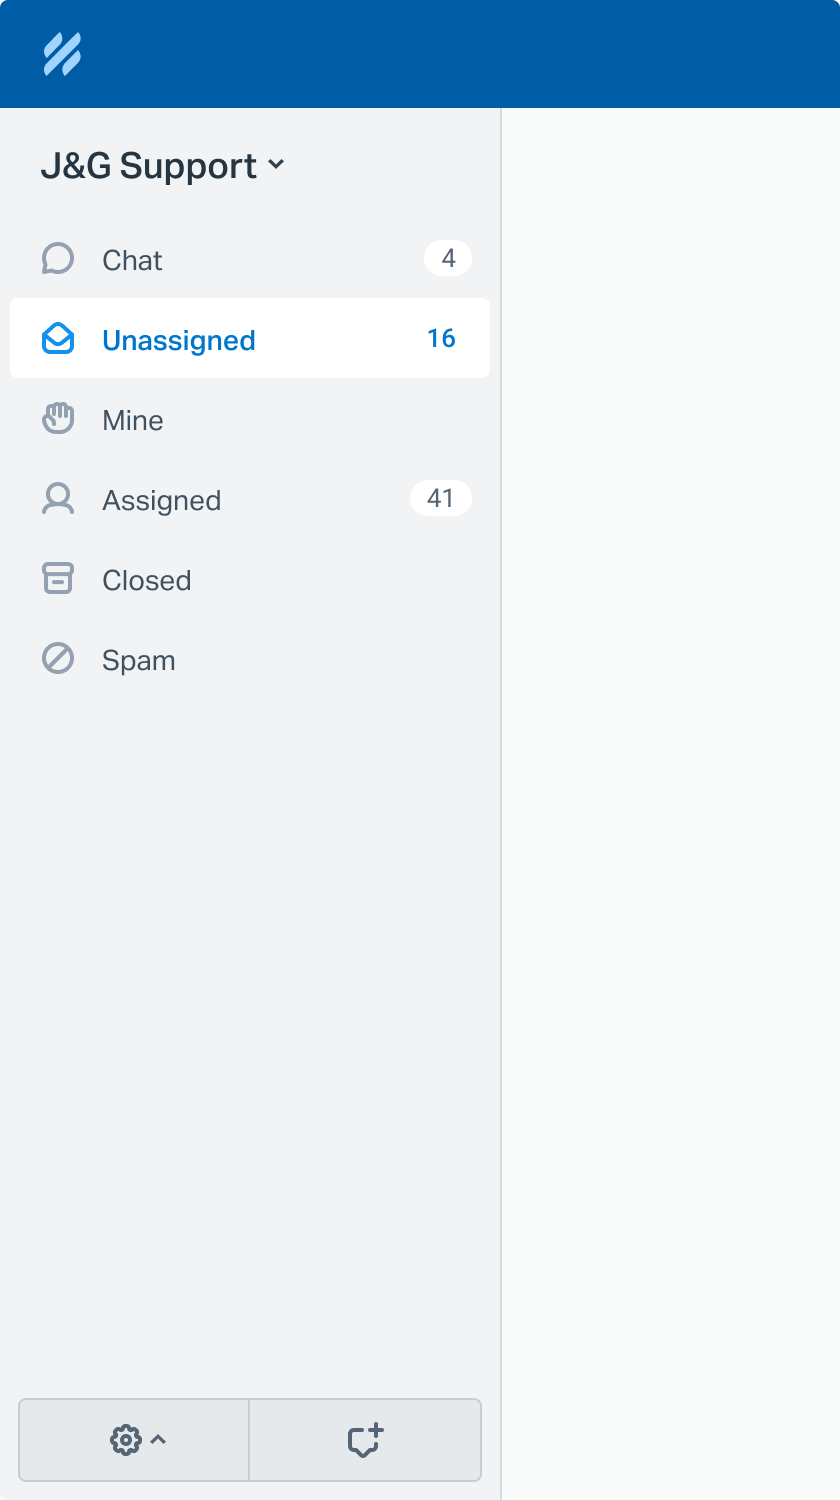The width and height of the screenshot is (840, 1500).
Task: Click the Chat count badge showing 4
Action: (x=447, y=257)
